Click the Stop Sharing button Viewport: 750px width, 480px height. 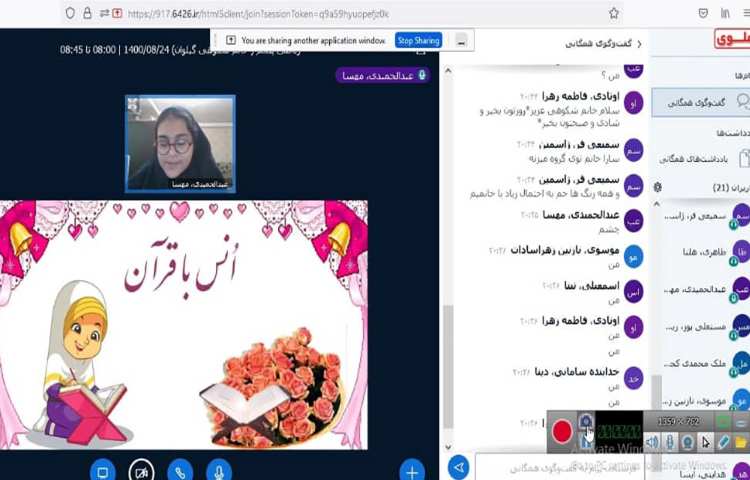tap(419, 41)
